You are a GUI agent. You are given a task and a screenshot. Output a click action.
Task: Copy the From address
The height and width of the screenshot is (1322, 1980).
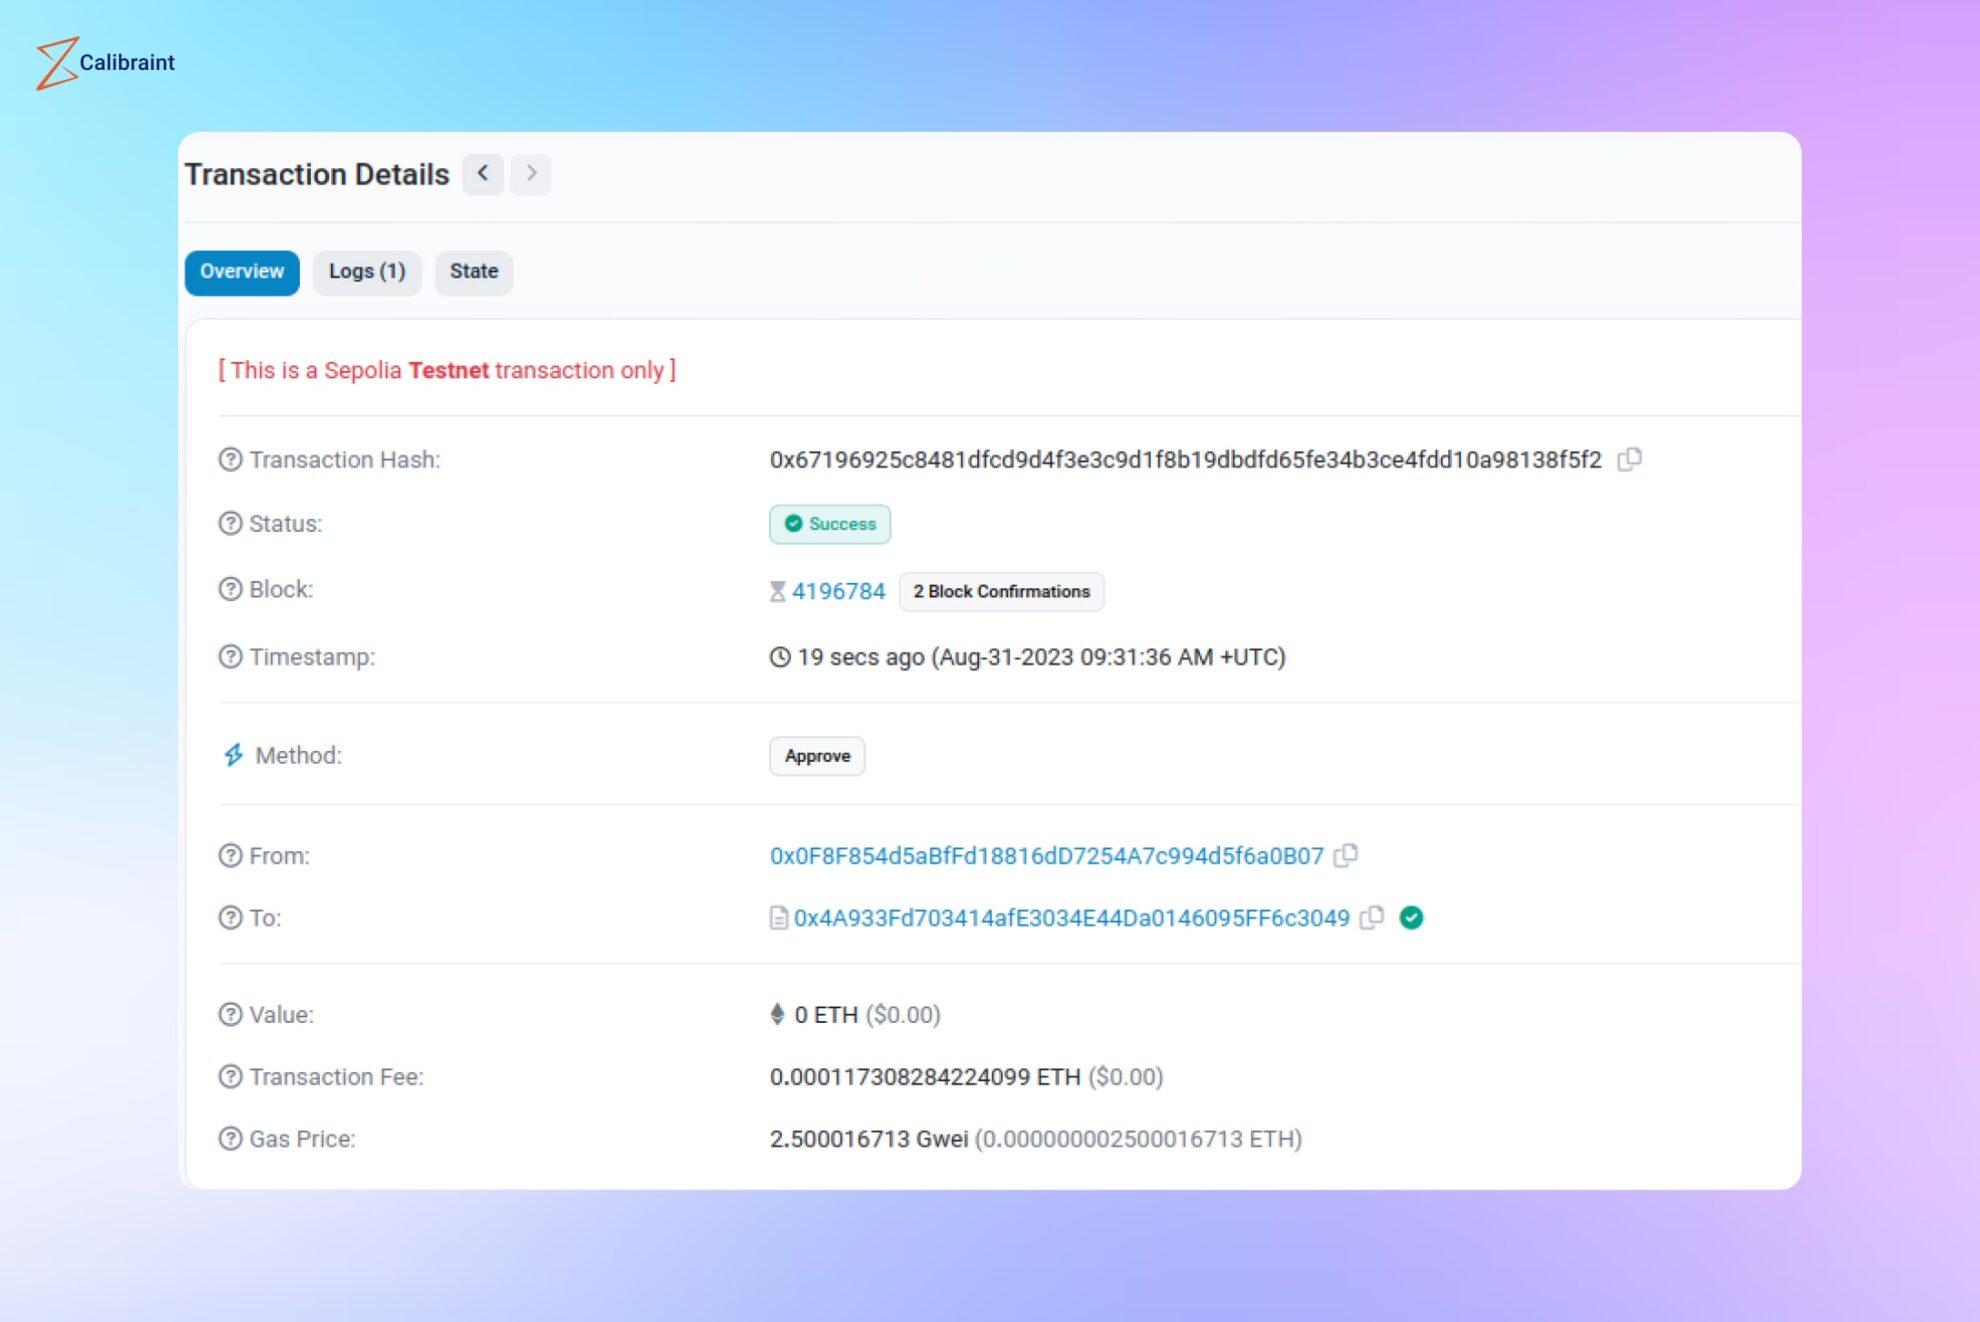[1347, 855]
